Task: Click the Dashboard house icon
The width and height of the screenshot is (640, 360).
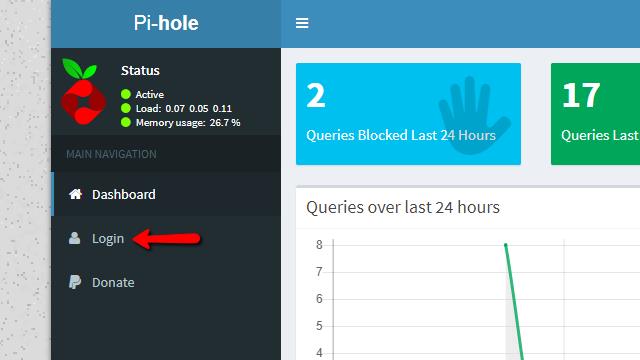Action: click(x=76, y=194)
